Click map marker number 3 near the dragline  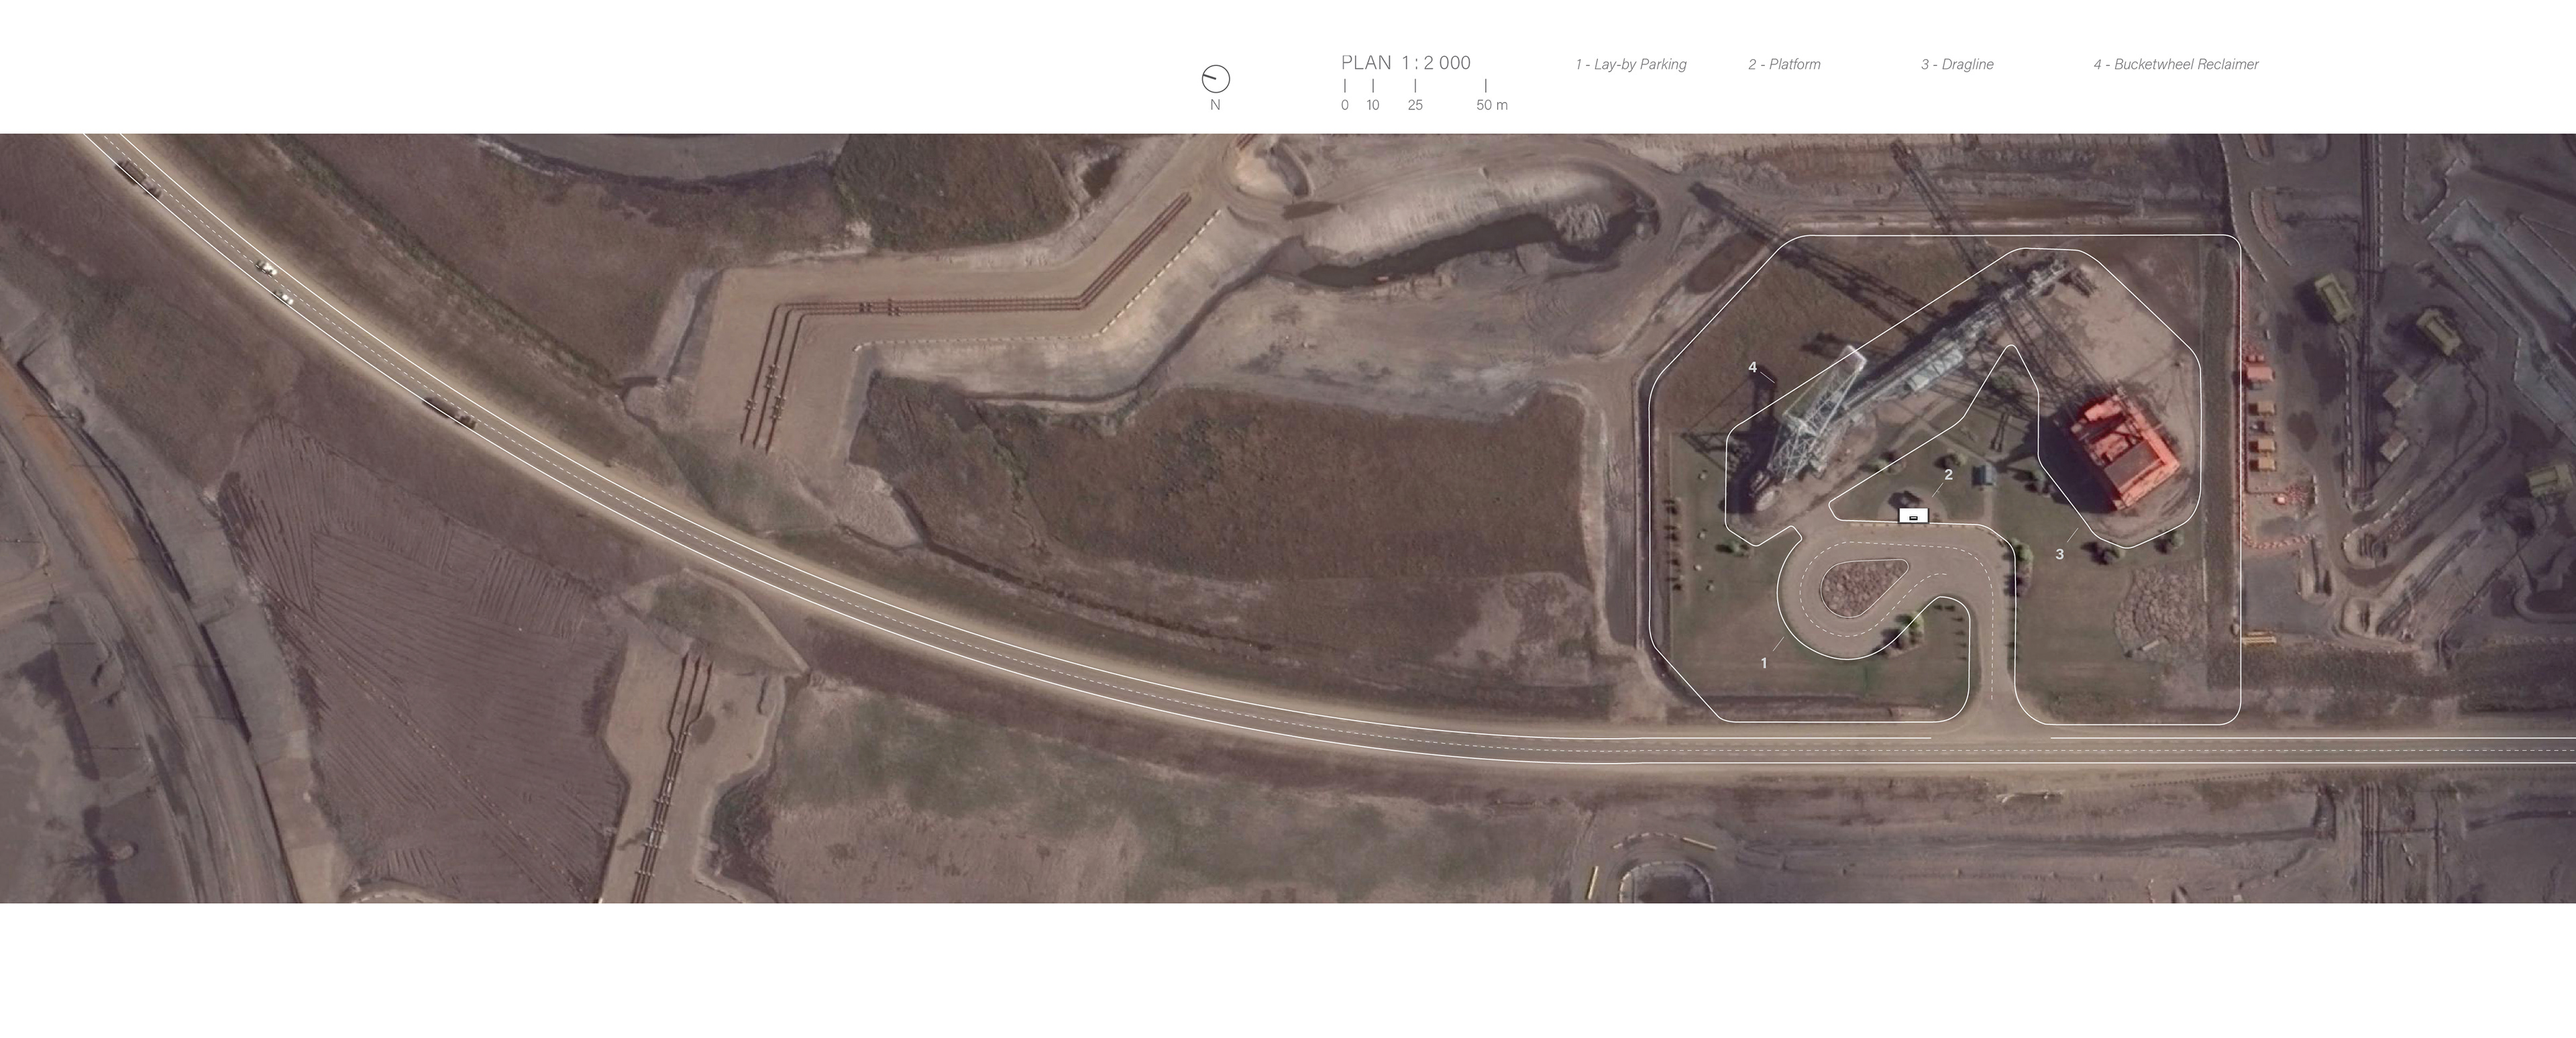(x=2059, y=554)
